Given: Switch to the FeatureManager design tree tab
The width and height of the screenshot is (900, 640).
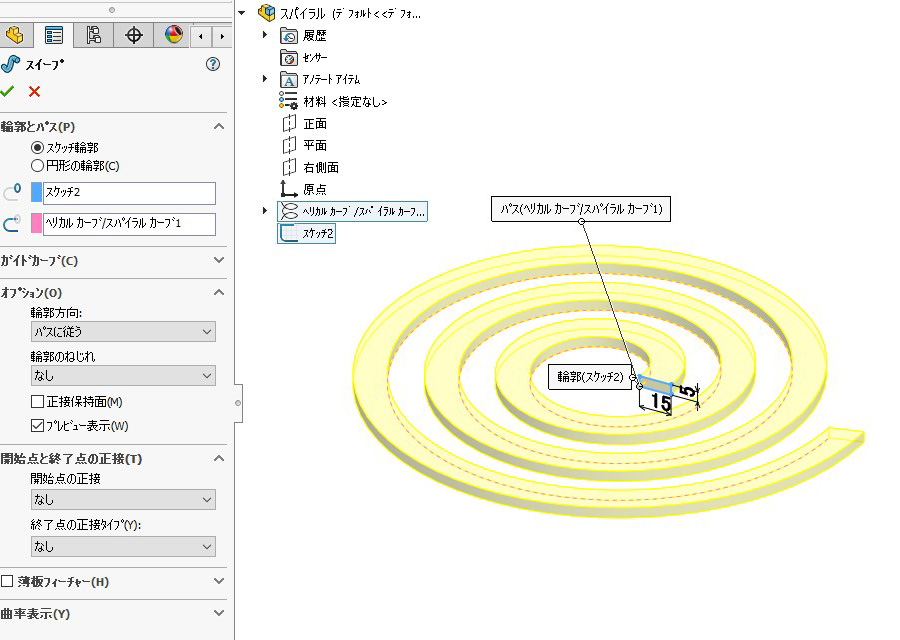Looking at the screenshot, I should (15, 36).
